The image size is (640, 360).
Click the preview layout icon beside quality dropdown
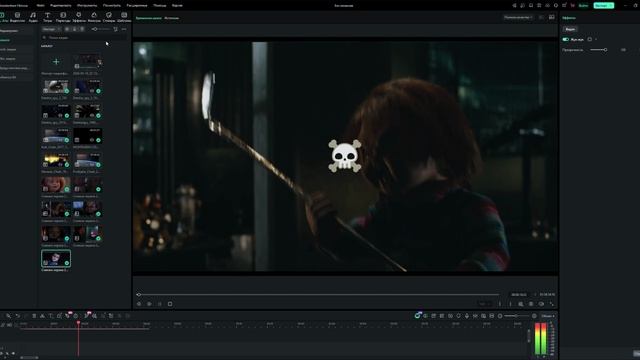551,18
